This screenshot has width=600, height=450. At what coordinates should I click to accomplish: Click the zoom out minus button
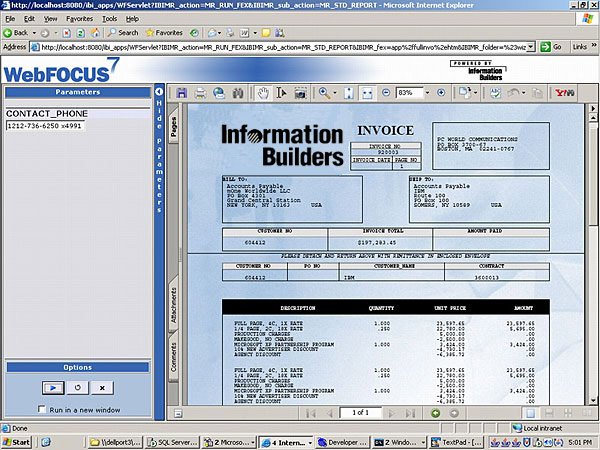(x=386, y=93)
